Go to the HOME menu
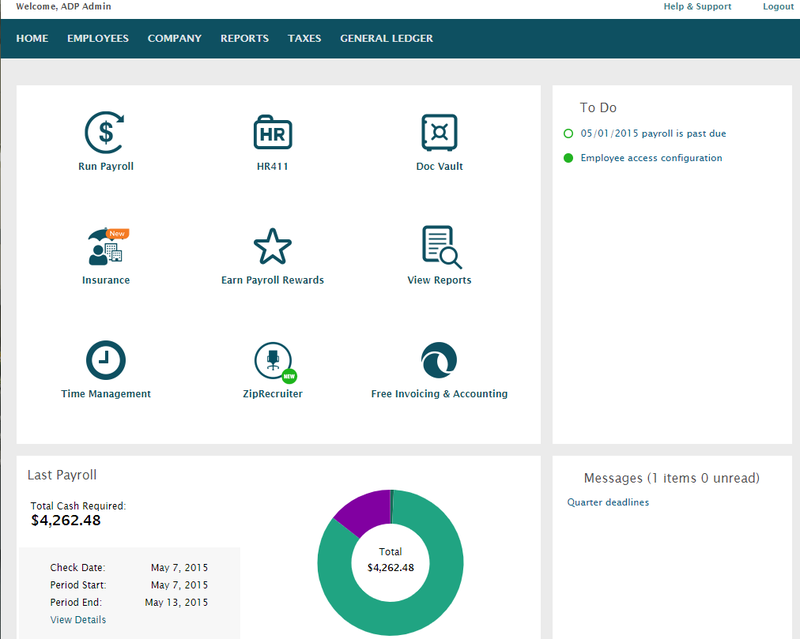The height and width of the screenshot is (639, 800). (x=32, y=38)
